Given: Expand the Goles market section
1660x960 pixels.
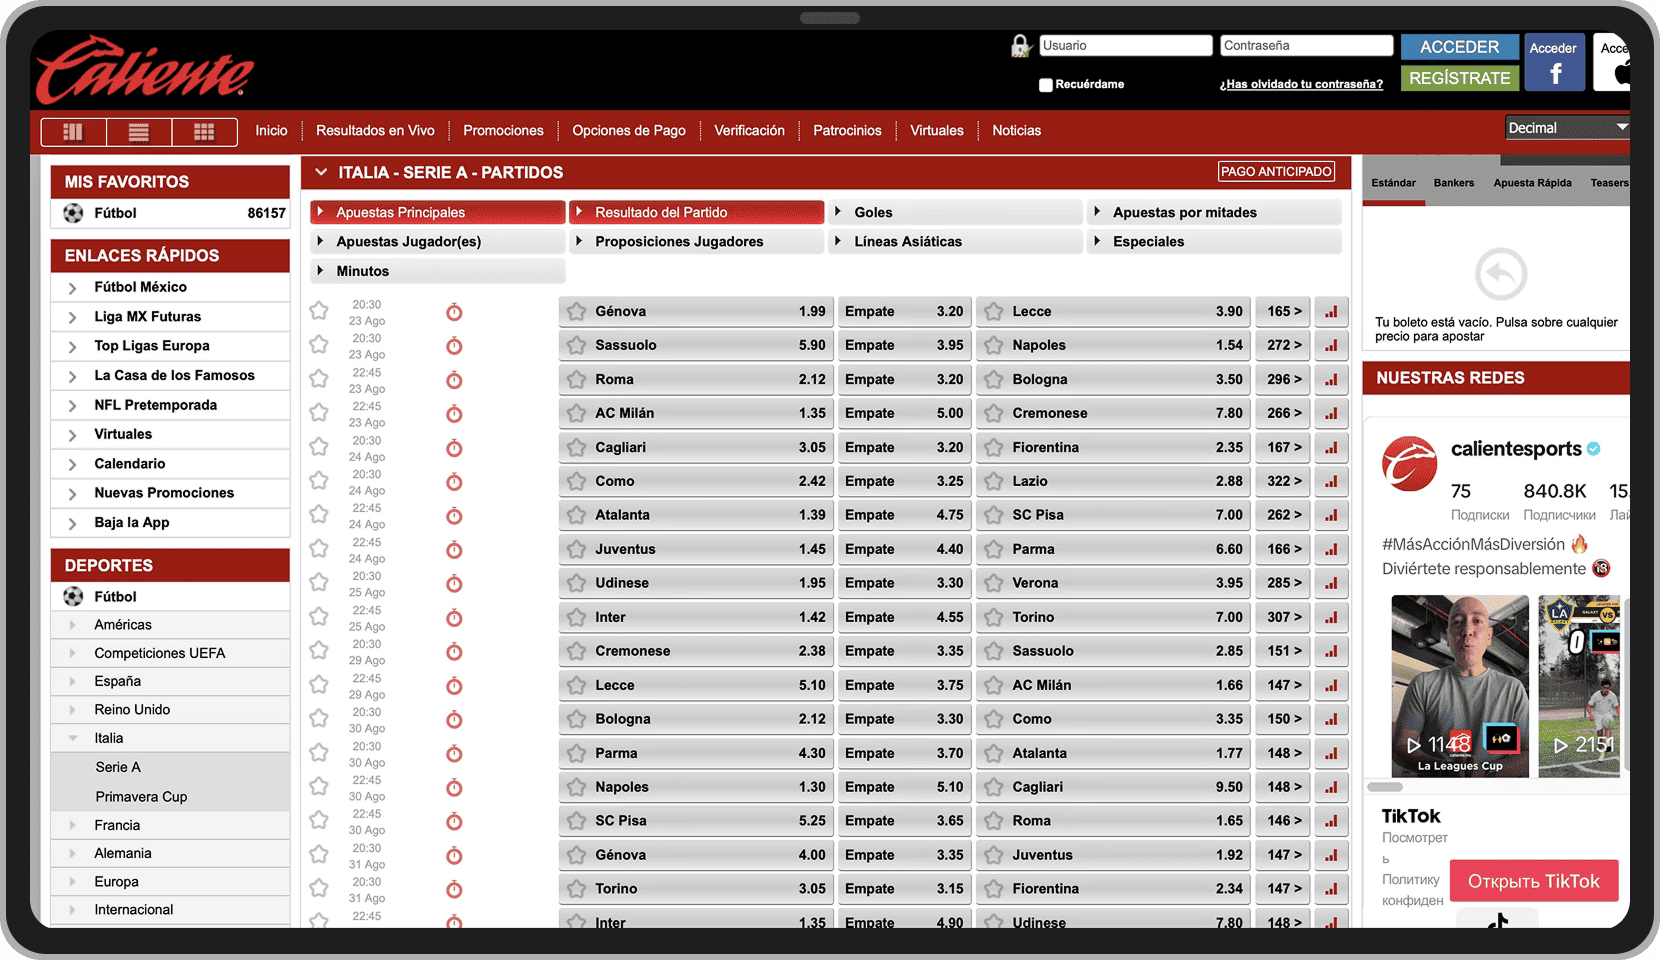Looking at the screenshot, I should 955,212.
